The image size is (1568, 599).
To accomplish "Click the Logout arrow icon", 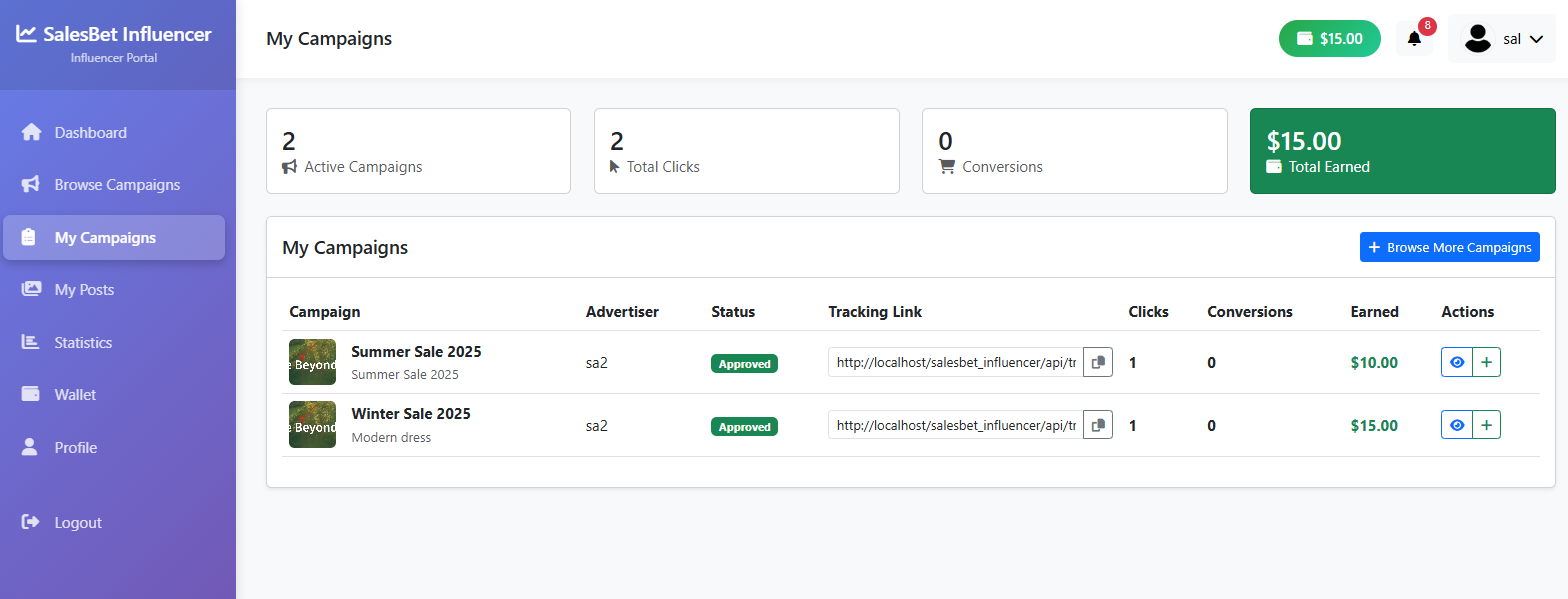I will (x=31, y=522).
